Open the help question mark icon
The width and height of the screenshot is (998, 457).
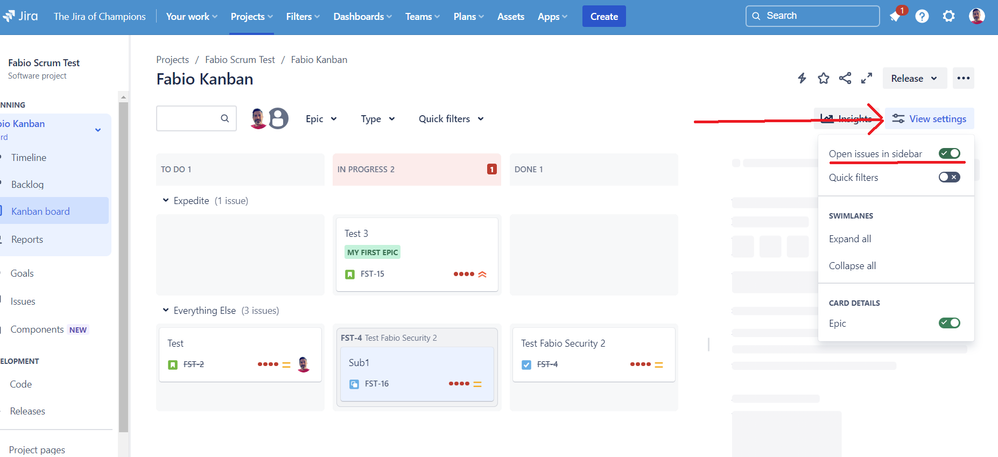tap(922, 17)
